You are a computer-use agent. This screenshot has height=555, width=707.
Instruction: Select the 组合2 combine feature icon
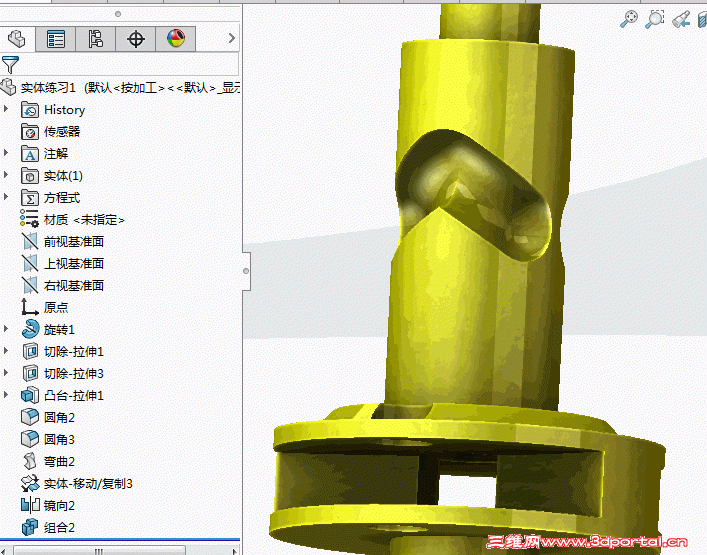[x=30, y=527]
